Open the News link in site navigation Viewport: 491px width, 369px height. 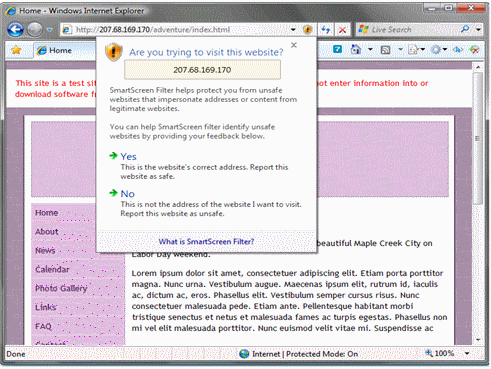pos(45,250)
